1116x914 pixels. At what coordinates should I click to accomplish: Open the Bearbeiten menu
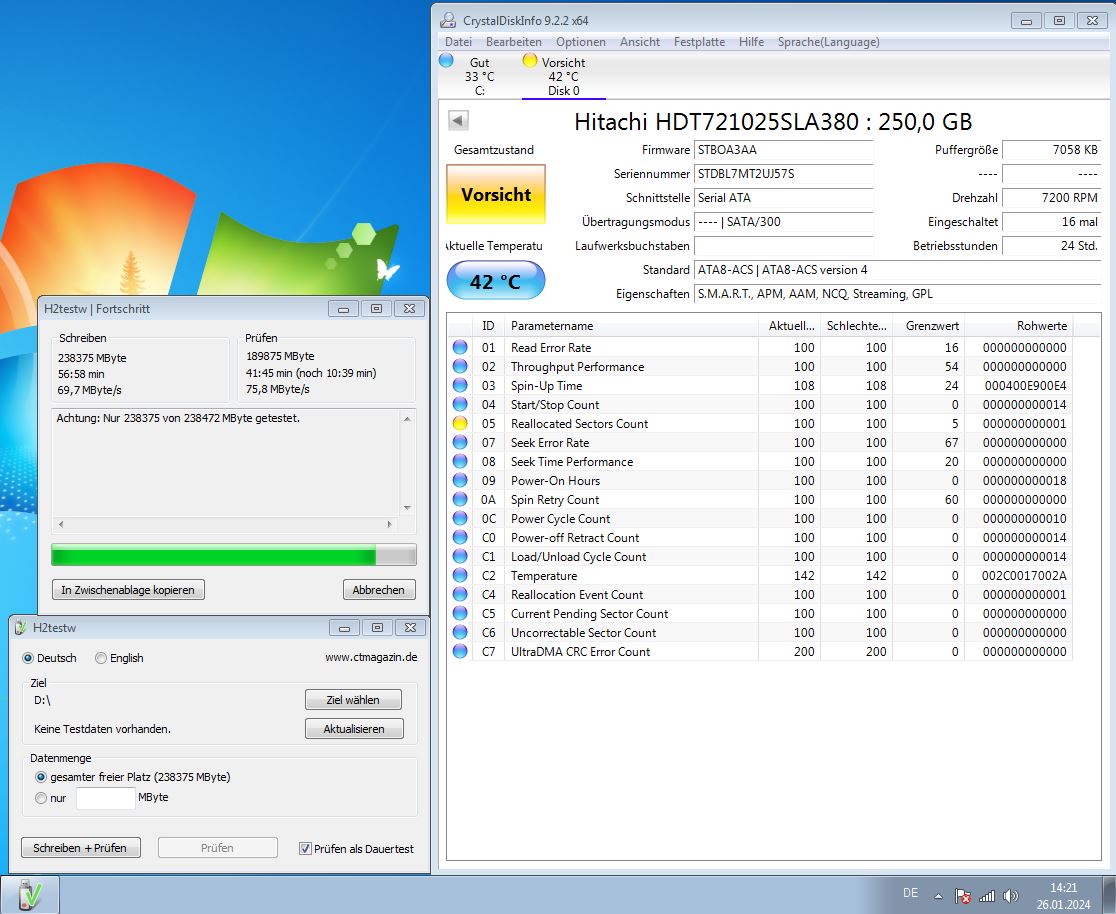pos(514,42)
